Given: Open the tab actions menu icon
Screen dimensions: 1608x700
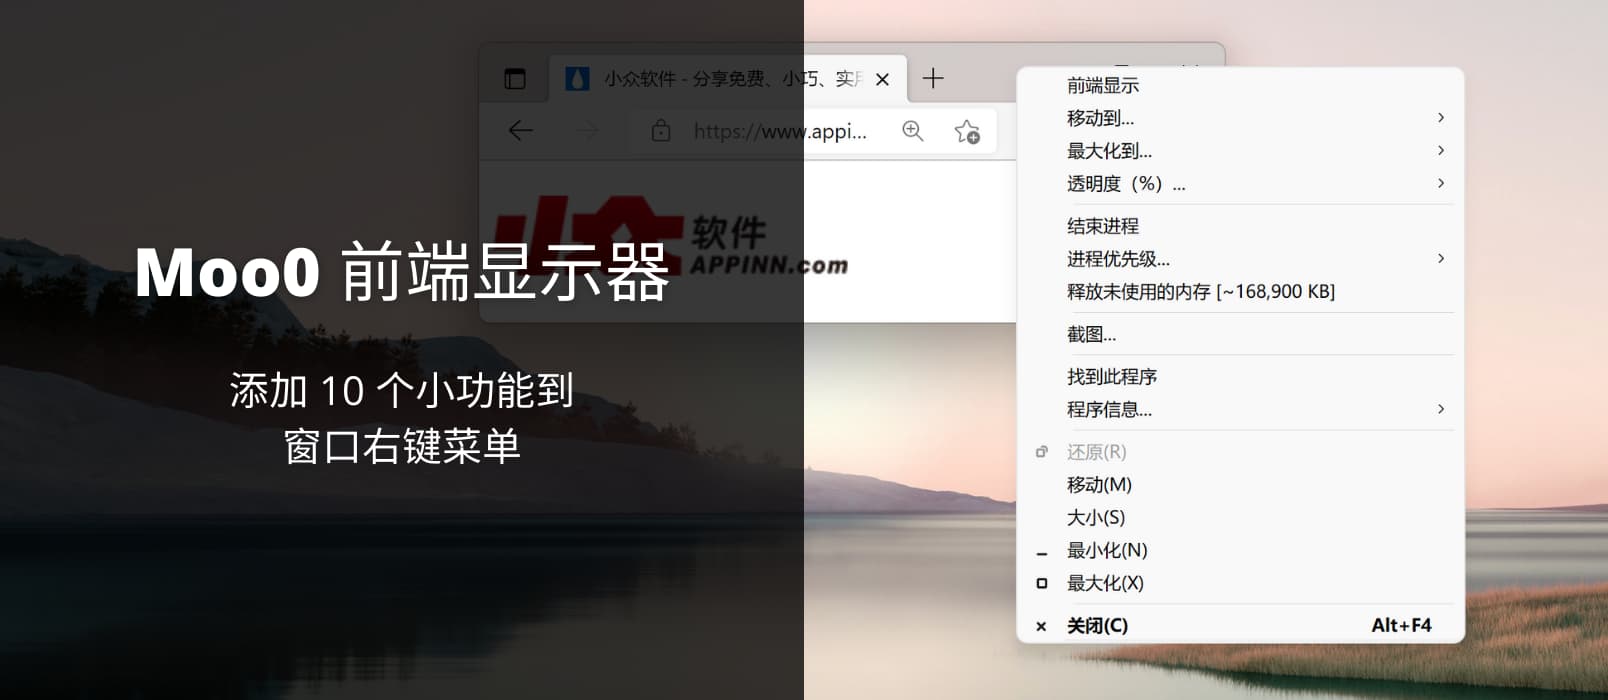Looking at the screenshot, I should pos(515,79).
